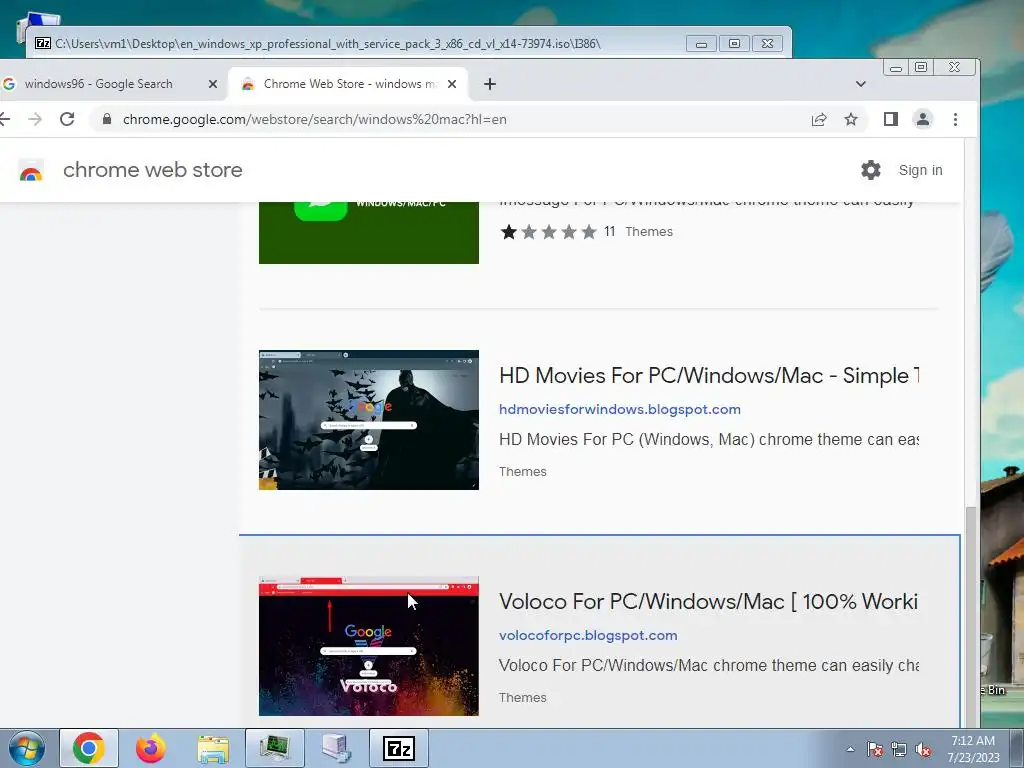
Task: Go back in Chrome history
Action: pos(5,119)
